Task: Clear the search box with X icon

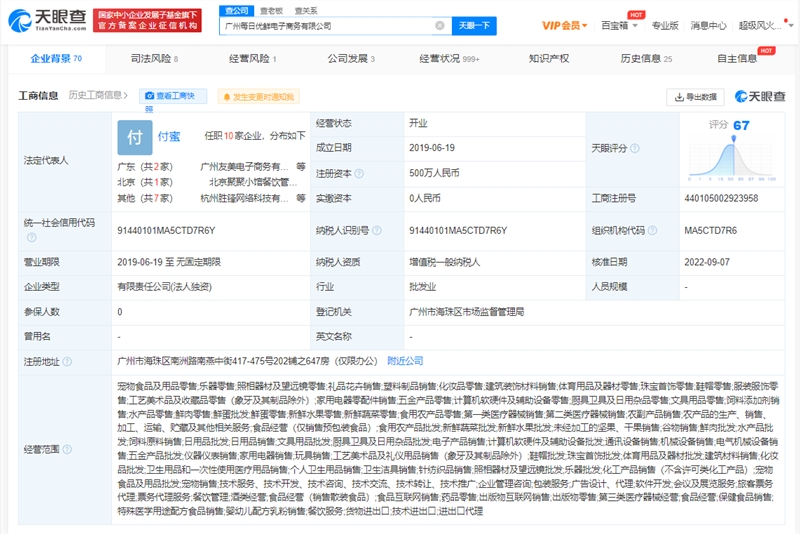Action: [439, 26]
